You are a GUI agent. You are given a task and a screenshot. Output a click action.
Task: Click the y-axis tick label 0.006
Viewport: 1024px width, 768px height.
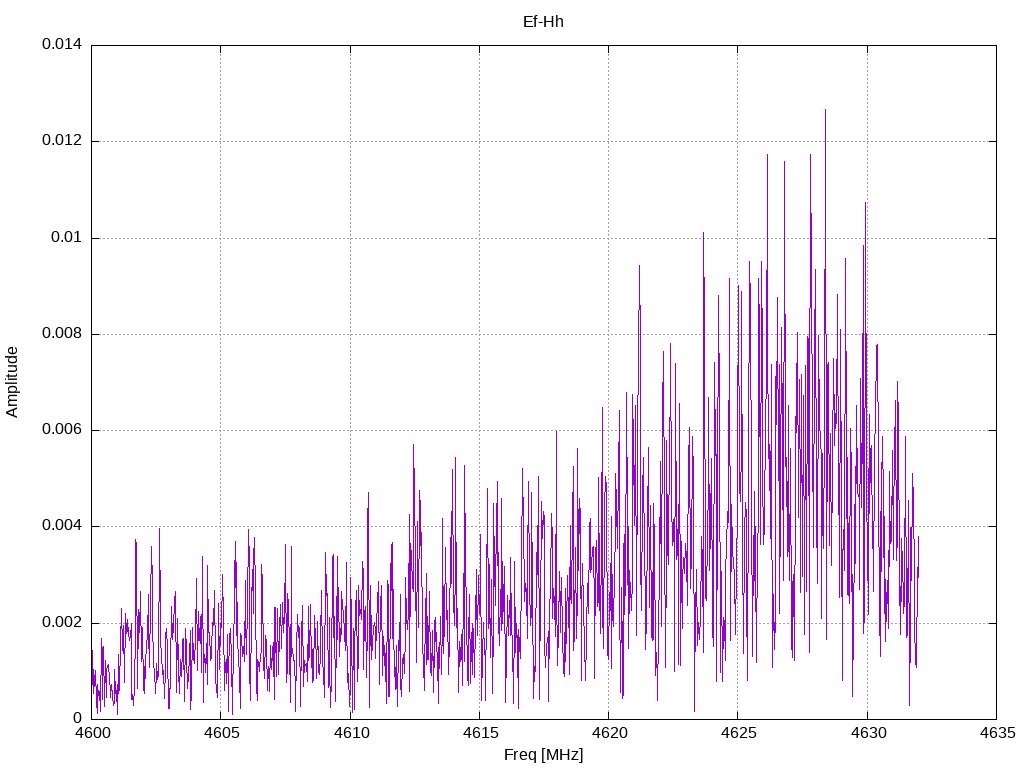point(62,429)
